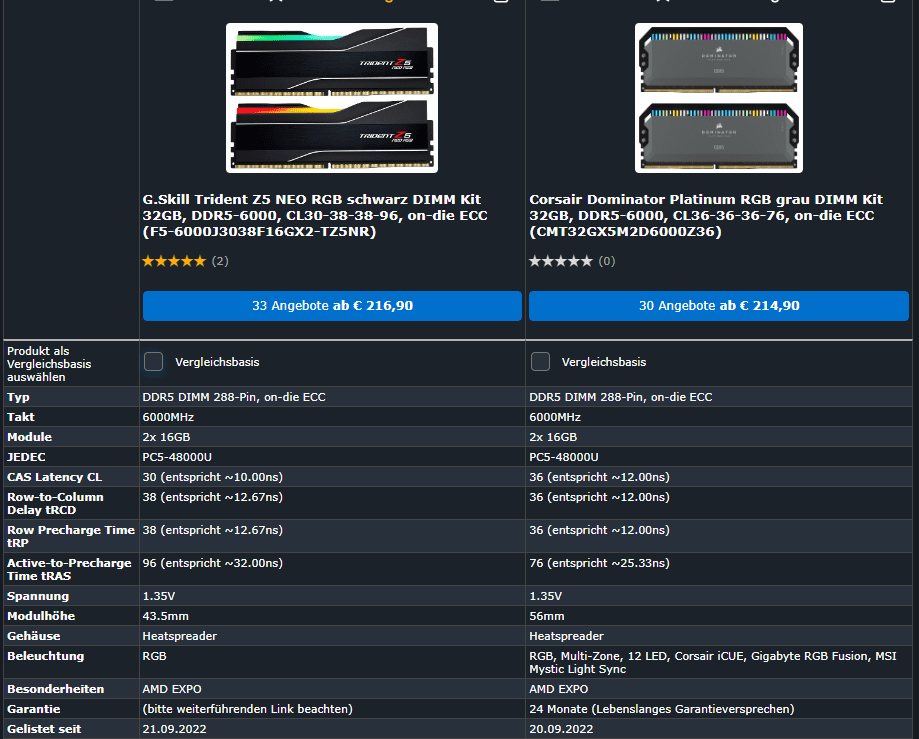
Task: Select G.Skill Spannung value '1.35V'
Action: point(159,596)
